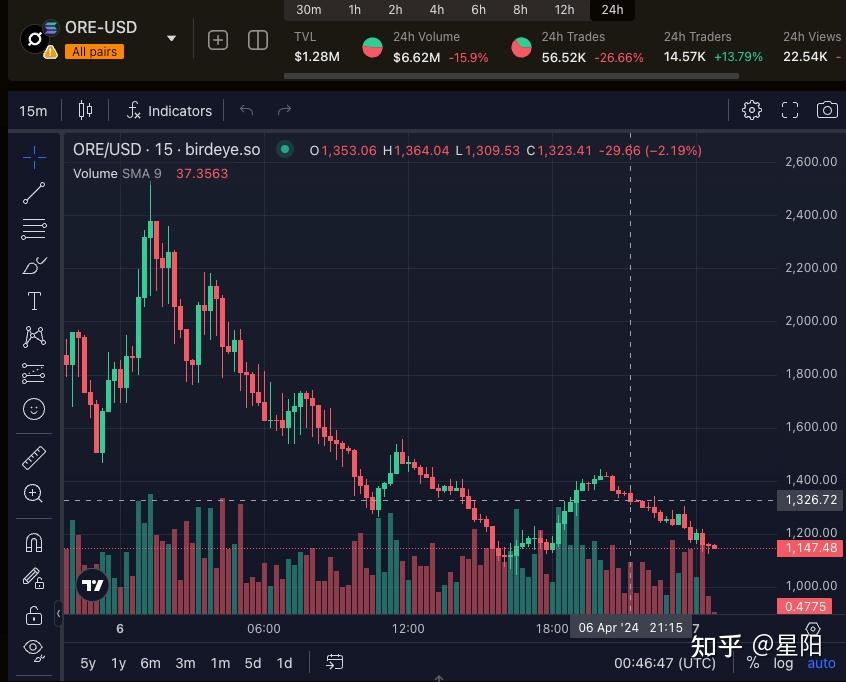Select the 8h stats tab
Image resolution: width=846 pixels, height=682 pixels.
(520, 10)
